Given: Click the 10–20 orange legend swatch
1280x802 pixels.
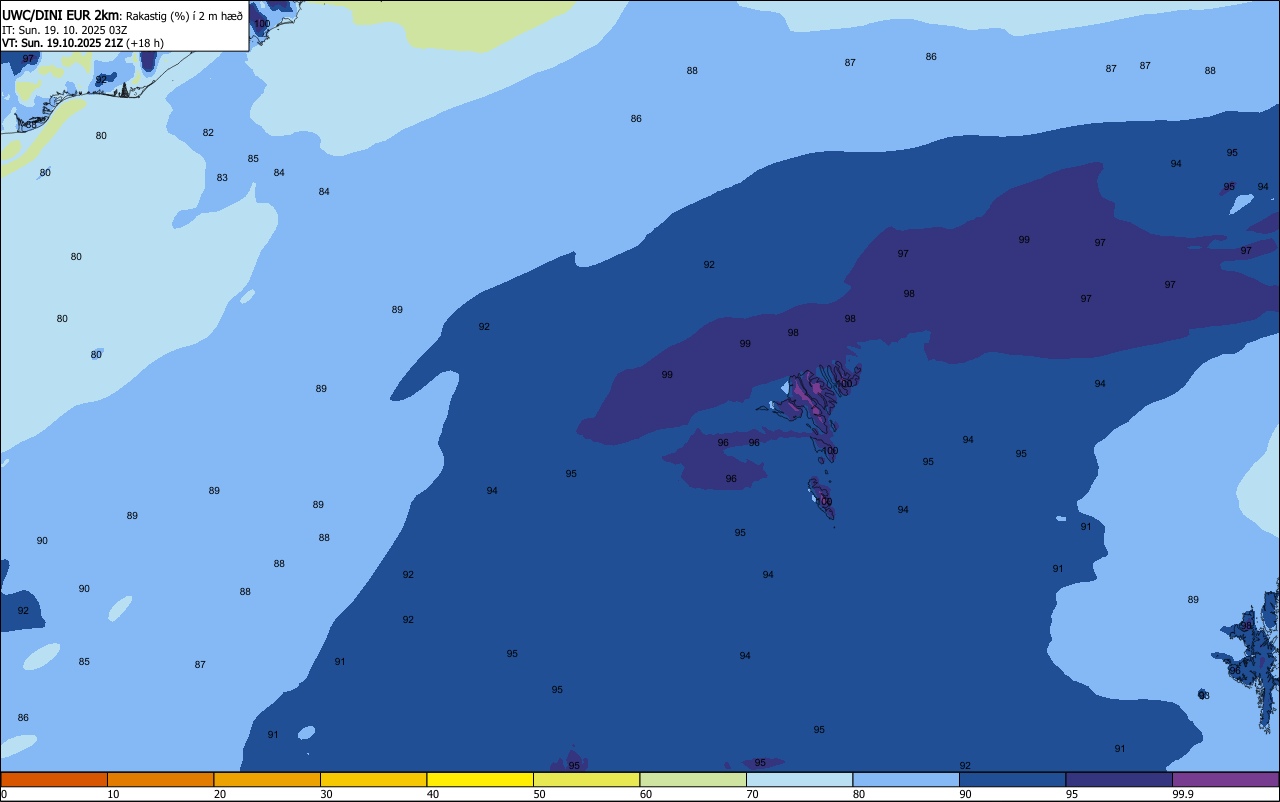Looking at the screenshot, I should [x=160, y=779].
